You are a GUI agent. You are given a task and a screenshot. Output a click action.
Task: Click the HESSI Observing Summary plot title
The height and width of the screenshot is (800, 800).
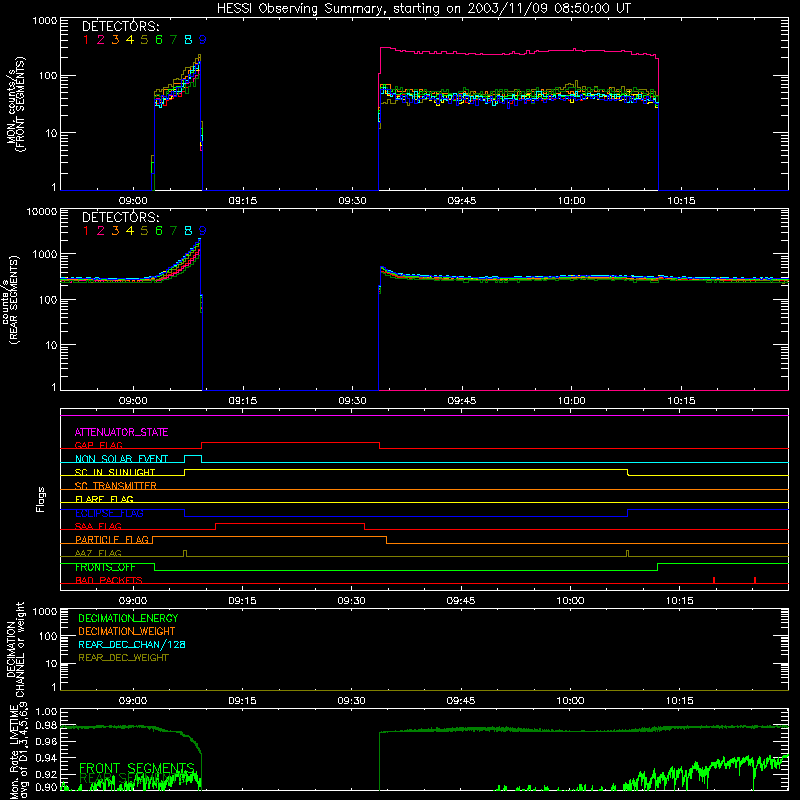423,9
